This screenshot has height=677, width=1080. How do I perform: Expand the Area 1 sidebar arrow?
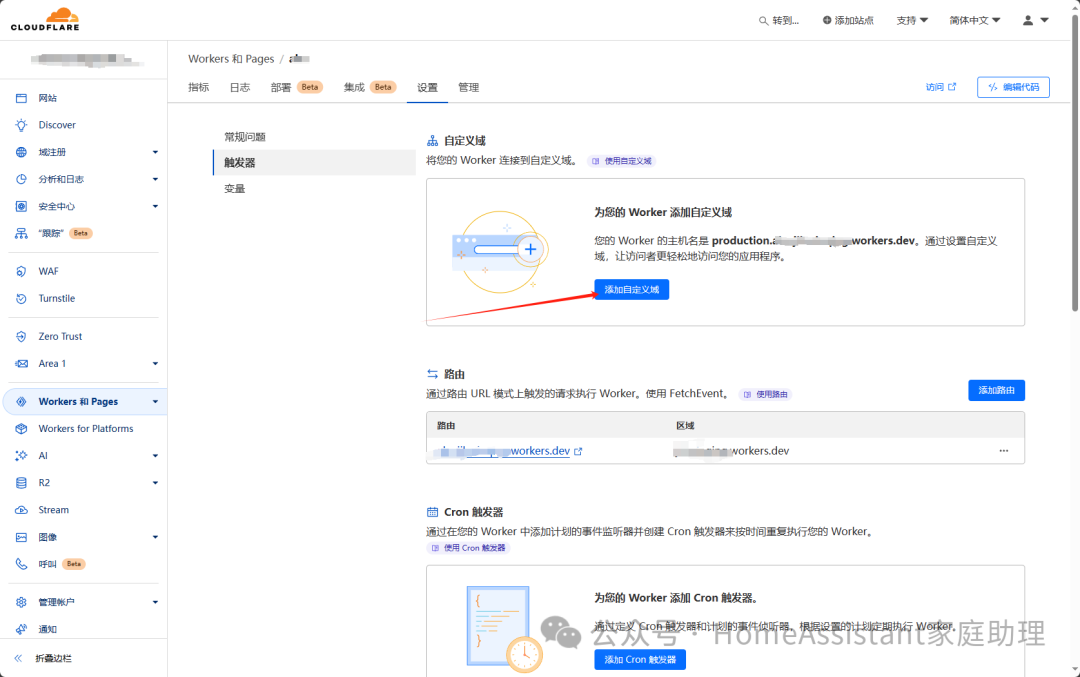click(155, 364)
